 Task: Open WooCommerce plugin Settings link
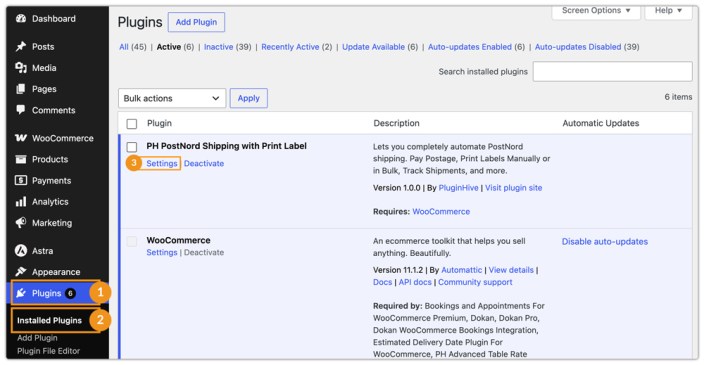162,252
